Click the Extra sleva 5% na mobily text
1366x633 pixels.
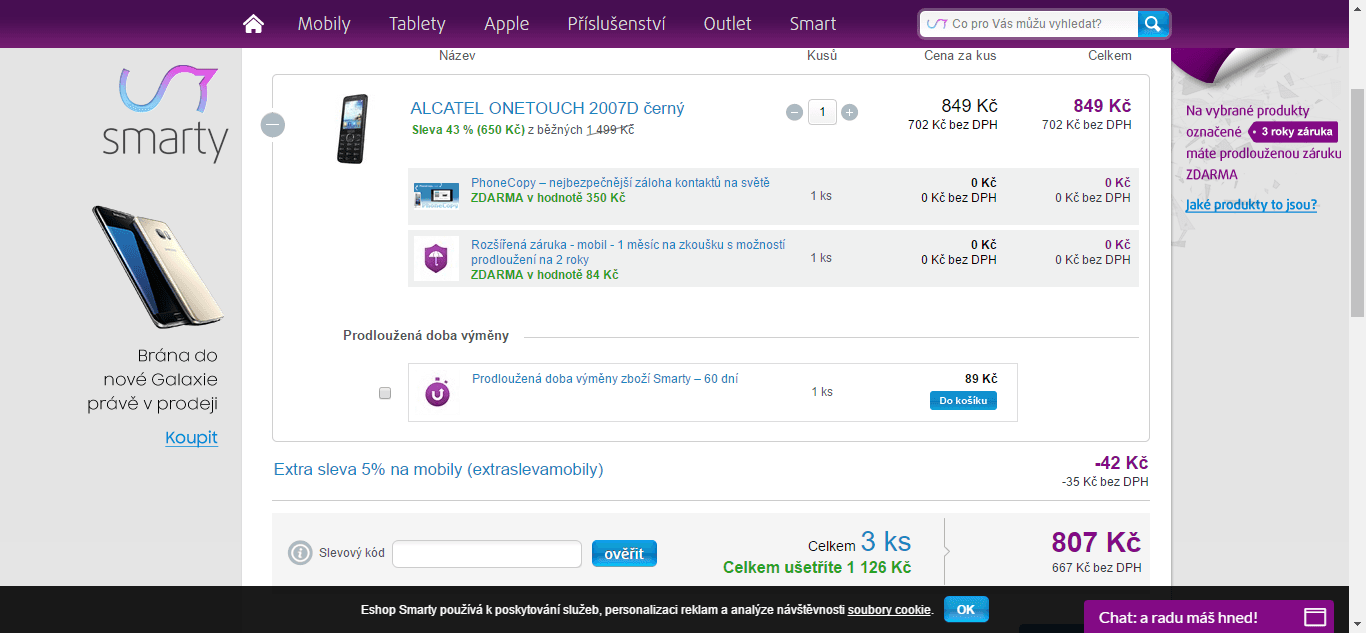click(439, 469)
